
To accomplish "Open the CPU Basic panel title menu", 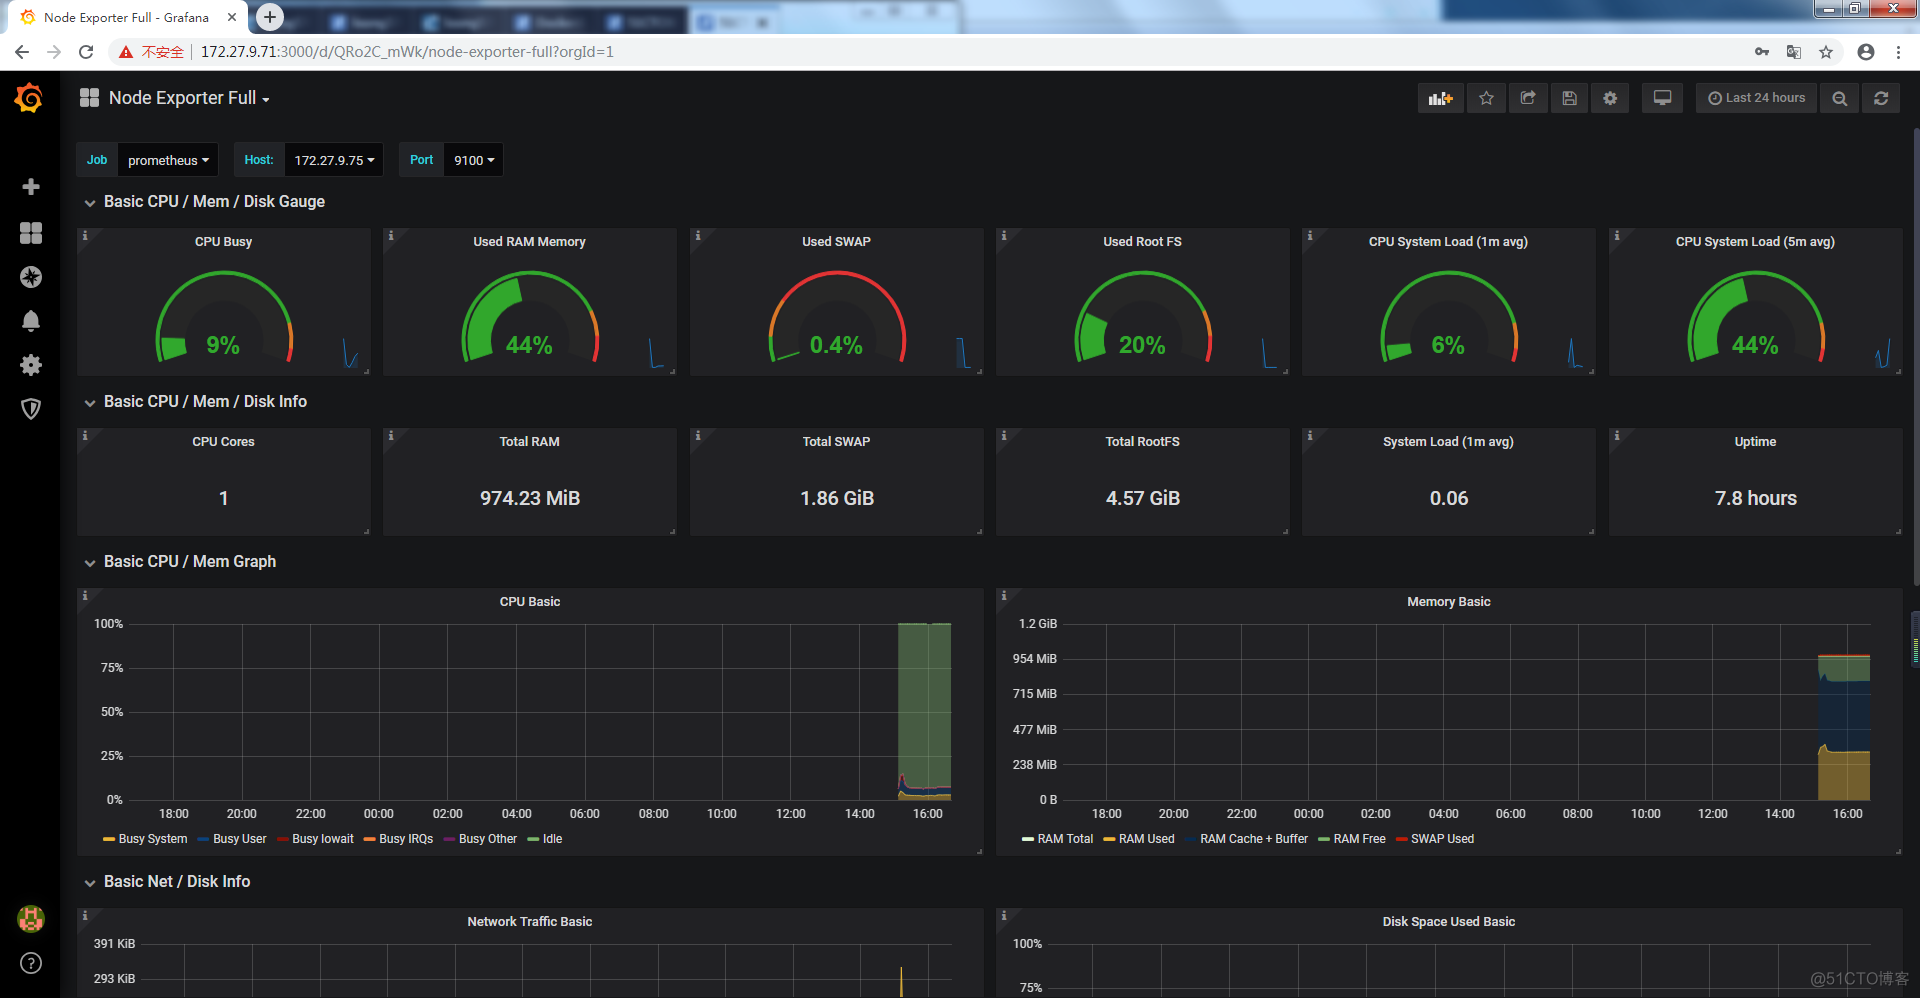I will (530, 602).
